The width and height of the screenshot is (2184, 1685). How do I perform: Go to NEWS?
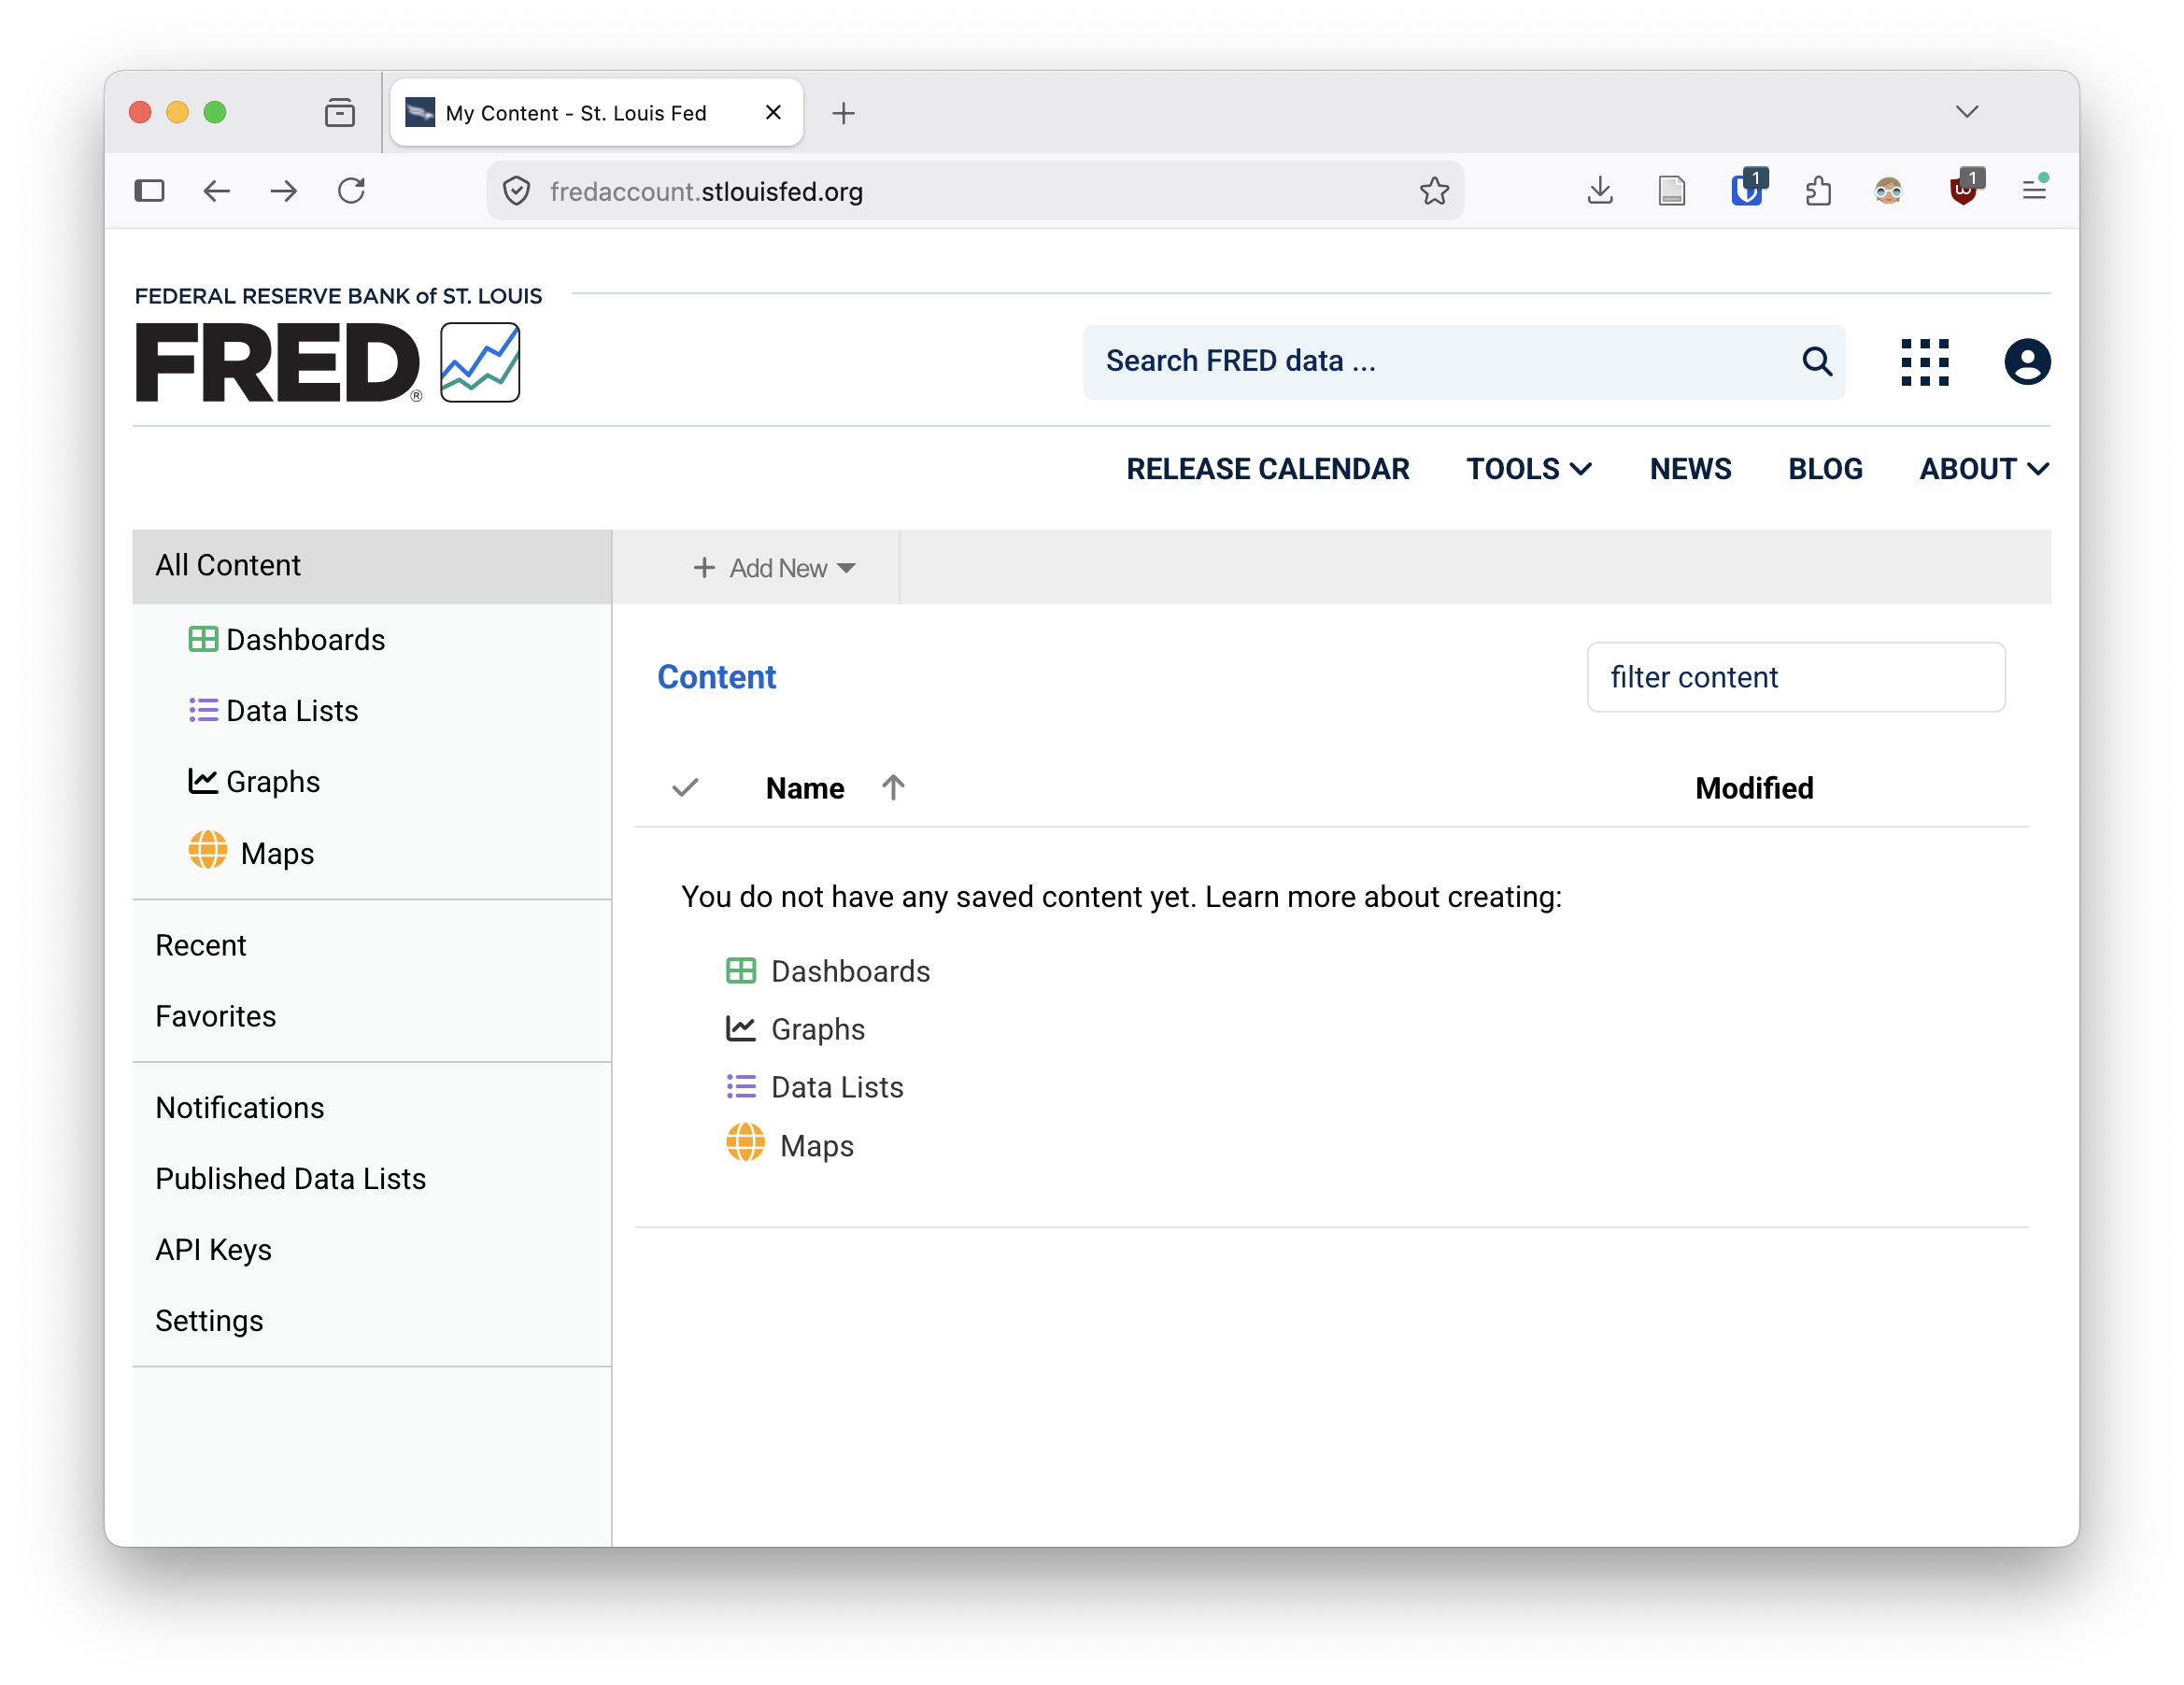(x=1690, y=469)
